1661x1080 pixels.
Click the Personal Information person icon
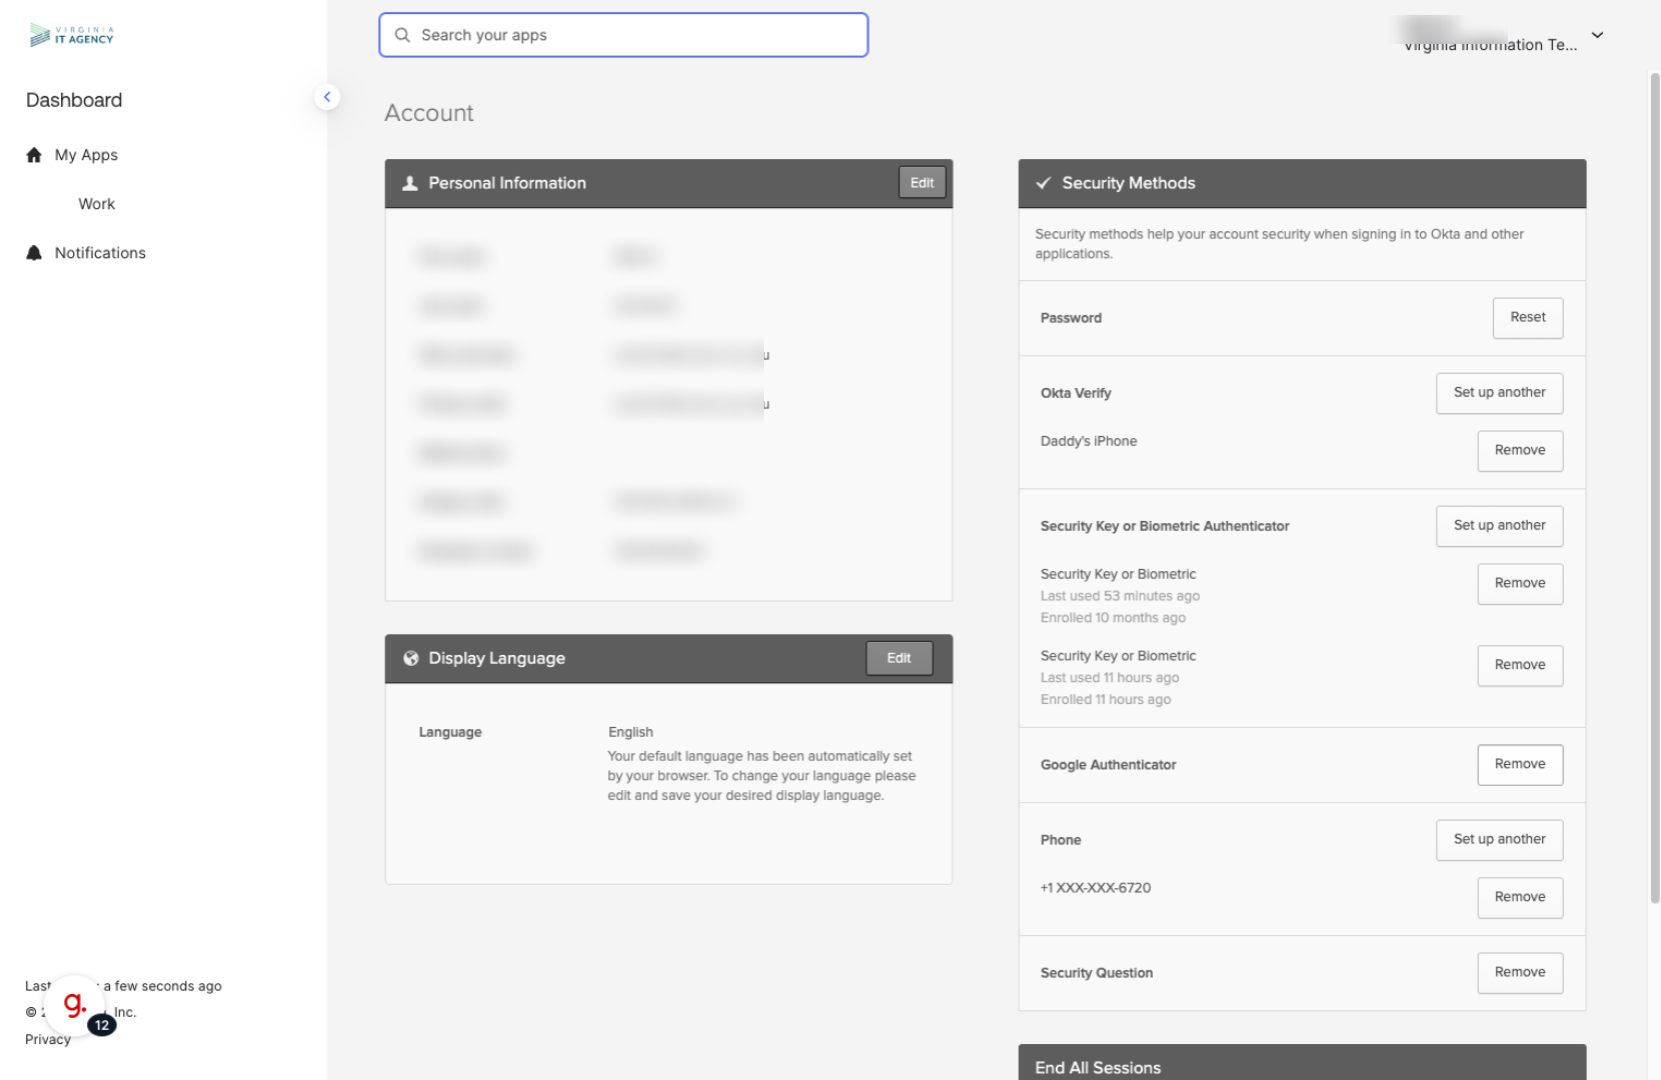(x=410, y=183)
